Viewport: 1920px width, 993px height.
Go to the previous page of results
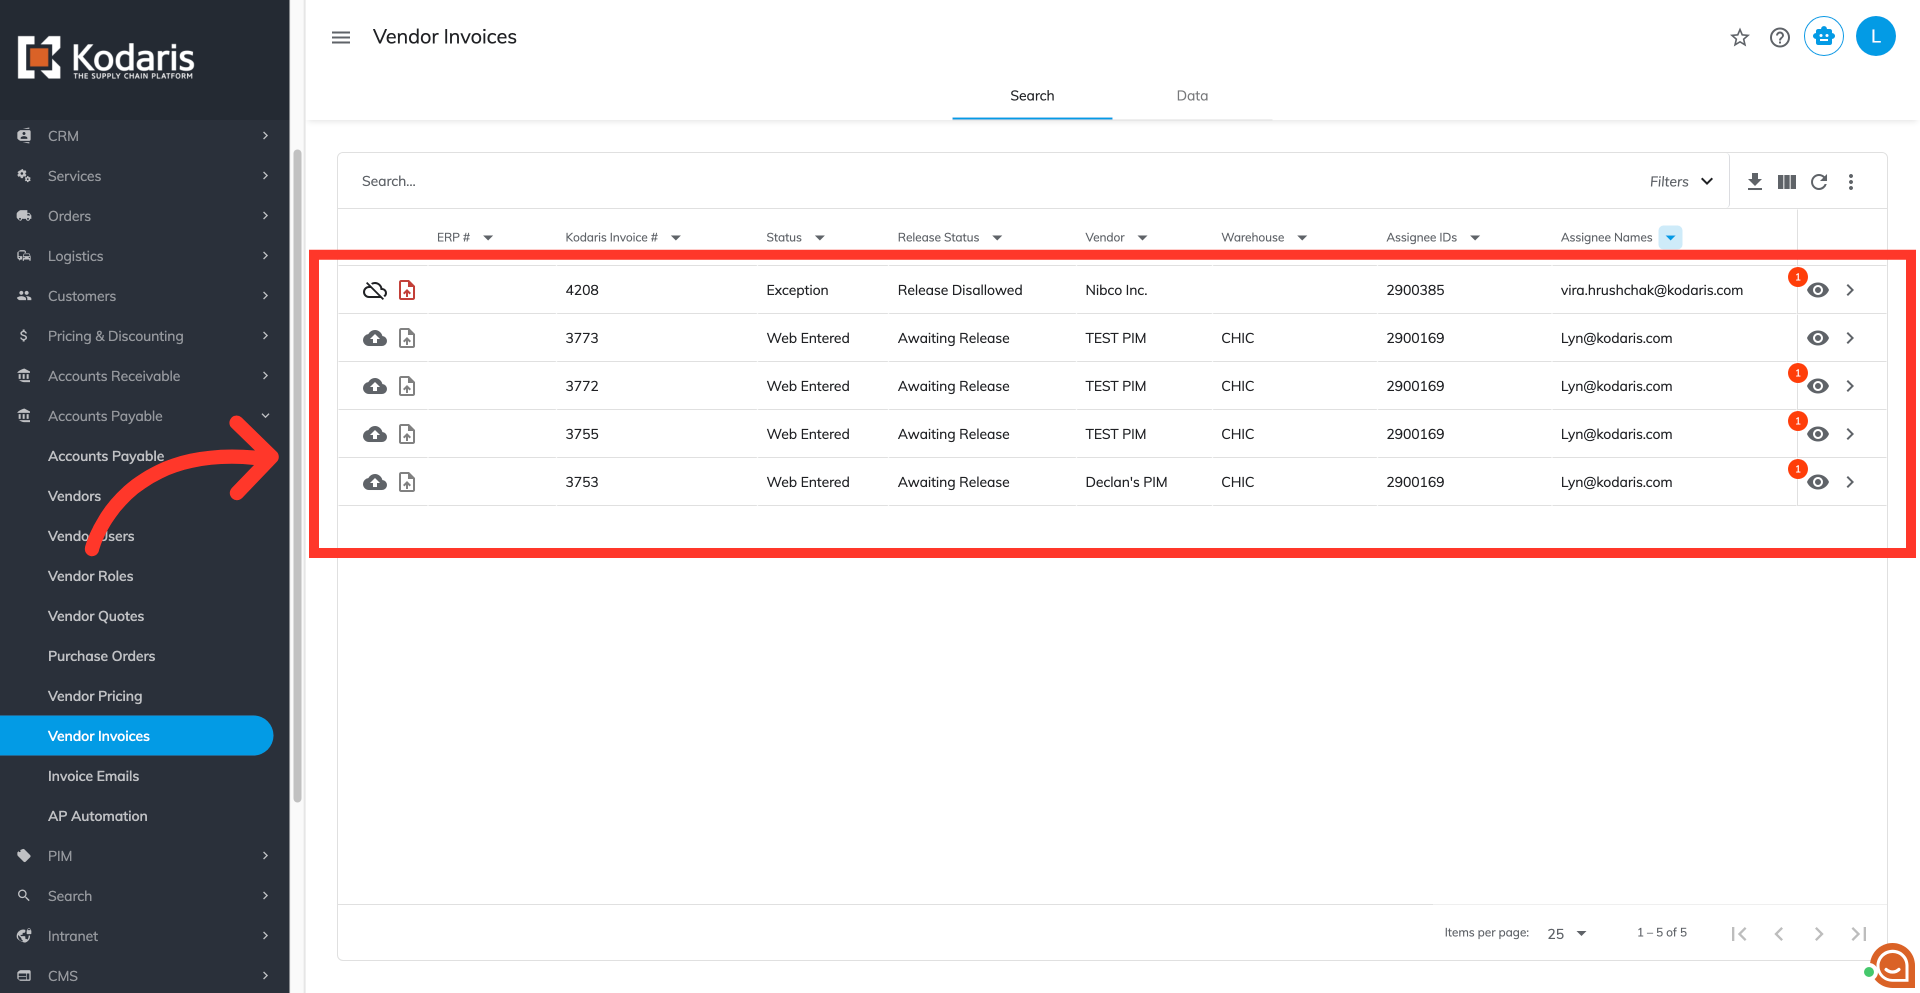tap(1779, 933)
